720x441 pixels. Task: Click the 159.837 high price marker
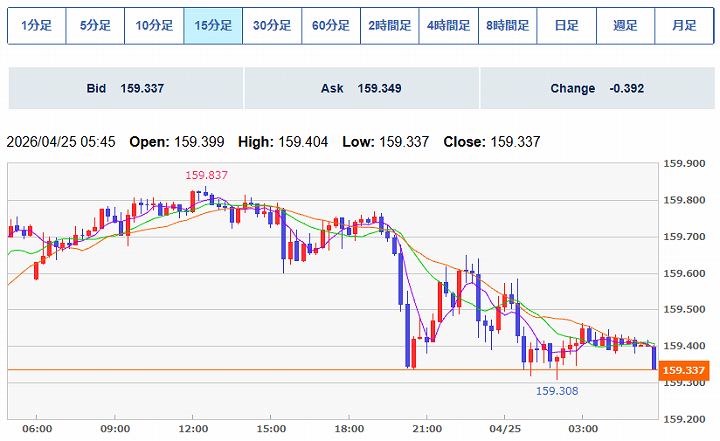[x=206, y=175]
